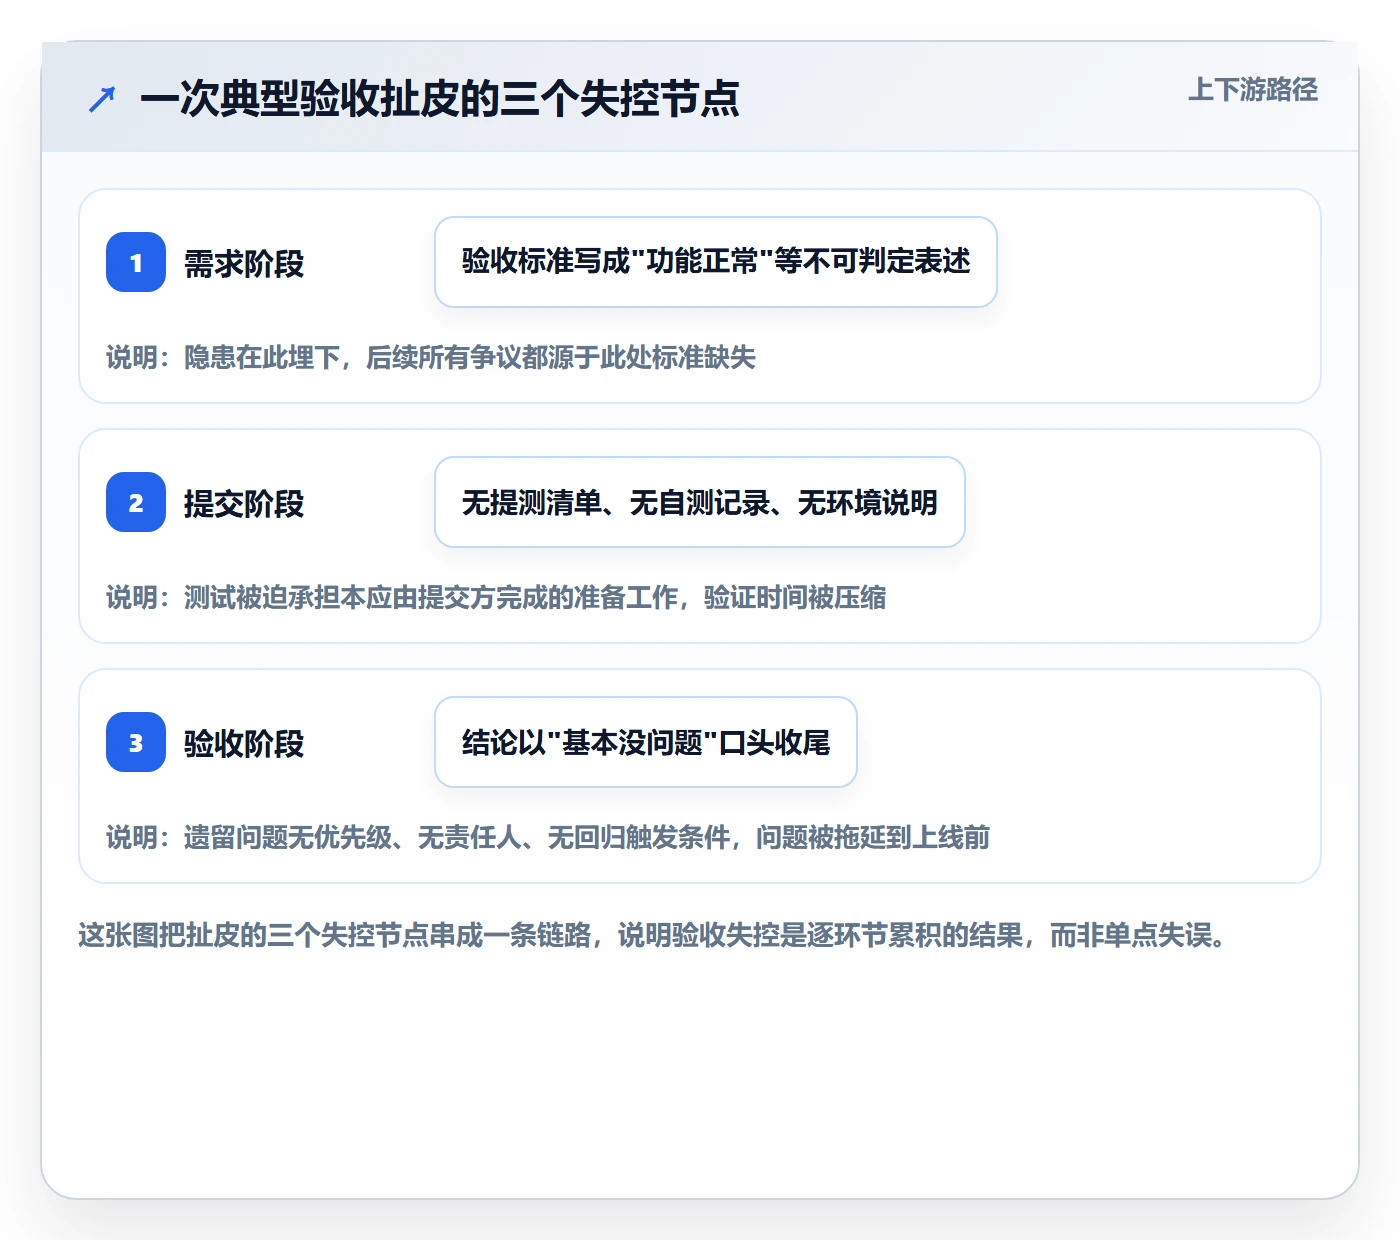Click the 提交阶段 stage label

tap(244, 503)
